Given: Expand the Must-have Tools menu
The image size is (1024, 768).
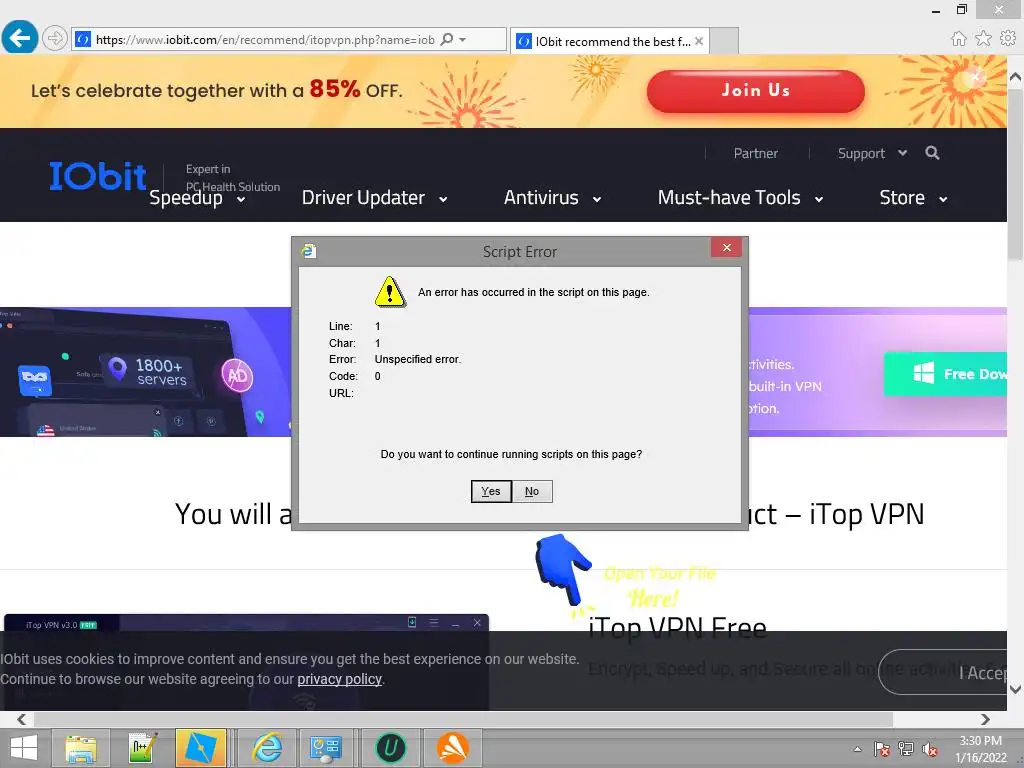Looking at the screenshot, I should click(740, 198).
